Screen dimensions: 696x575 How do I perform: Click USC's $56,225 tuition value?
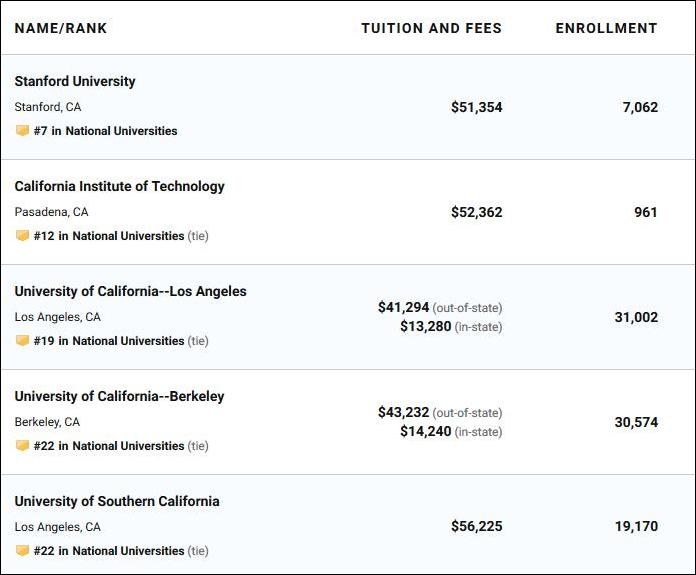476,526
